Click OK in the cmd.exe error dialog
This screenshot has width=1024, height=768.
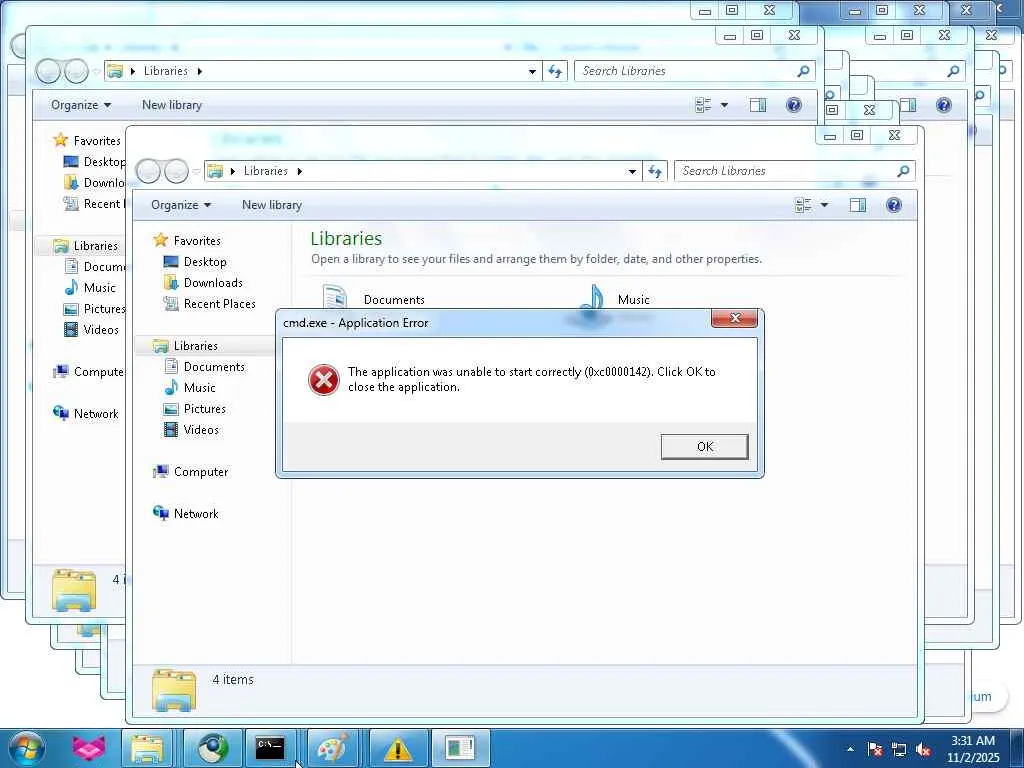(x=704, y=447)
